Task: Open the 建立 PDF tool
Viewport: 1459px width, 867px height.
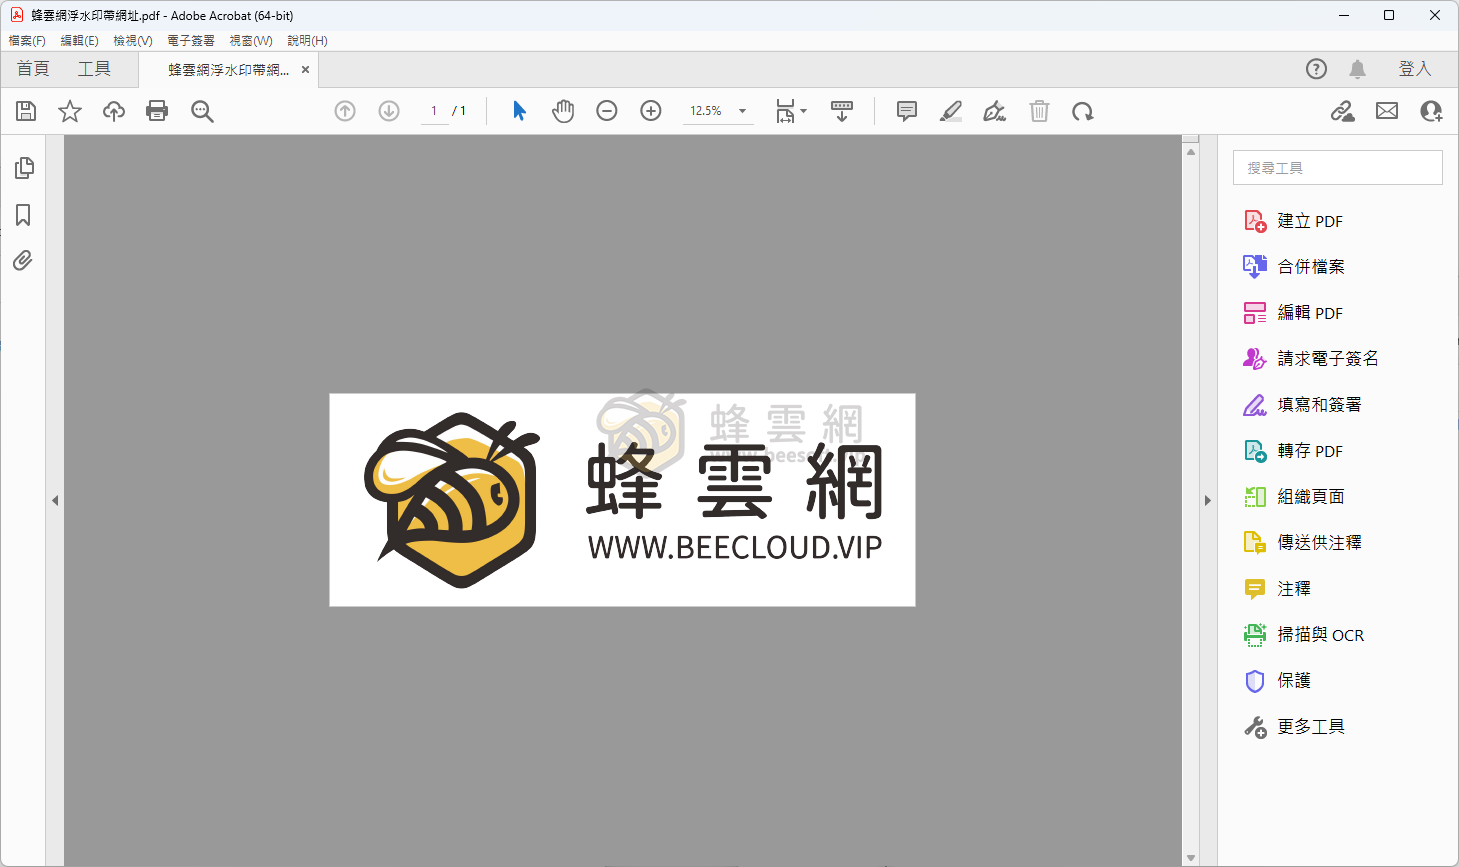Action: 1293,221
